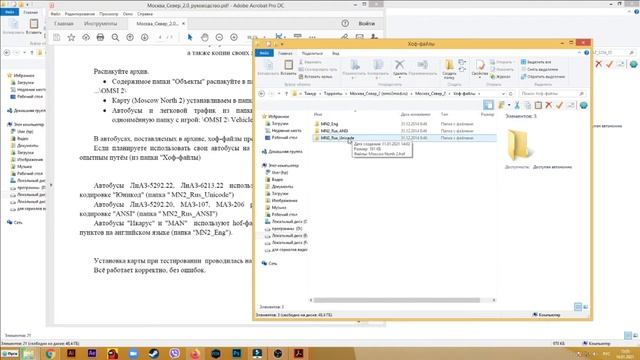Screen dimensions: 640x360
Task: Open the address bar history dropdown arrow
Action: (503, 94)
